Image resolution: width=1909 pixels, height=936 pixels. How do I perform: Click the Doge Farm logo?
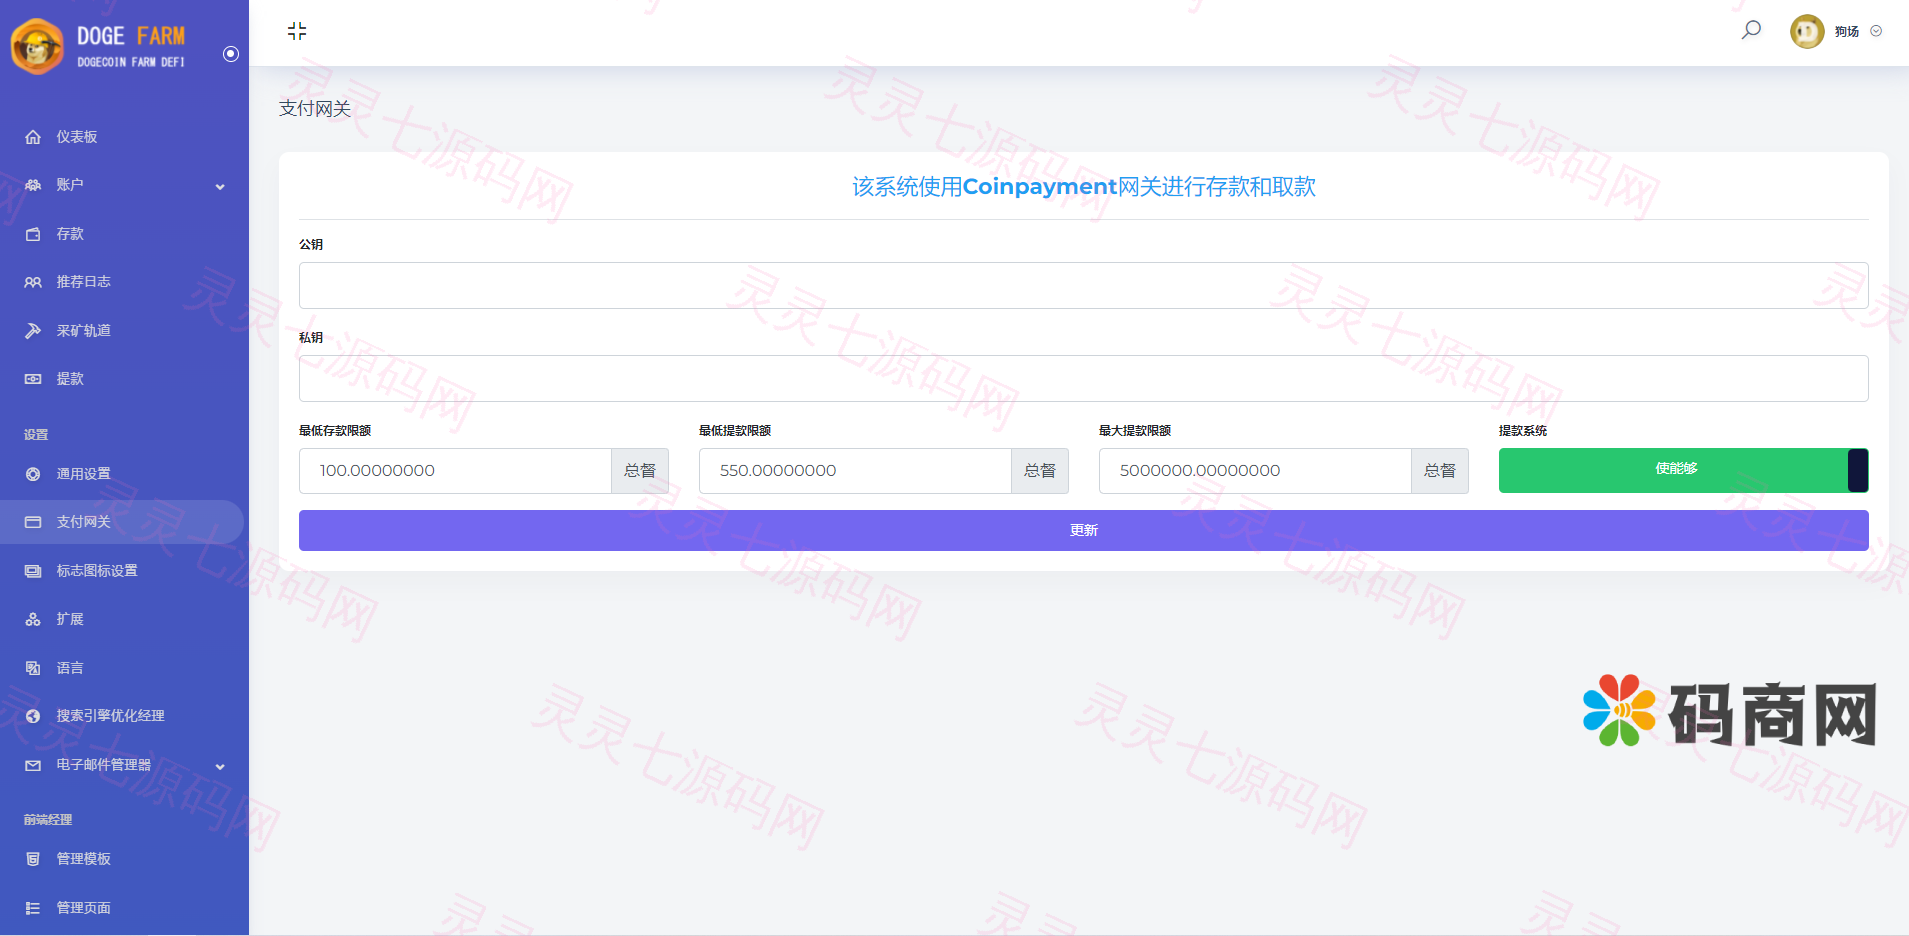[99, 46]
